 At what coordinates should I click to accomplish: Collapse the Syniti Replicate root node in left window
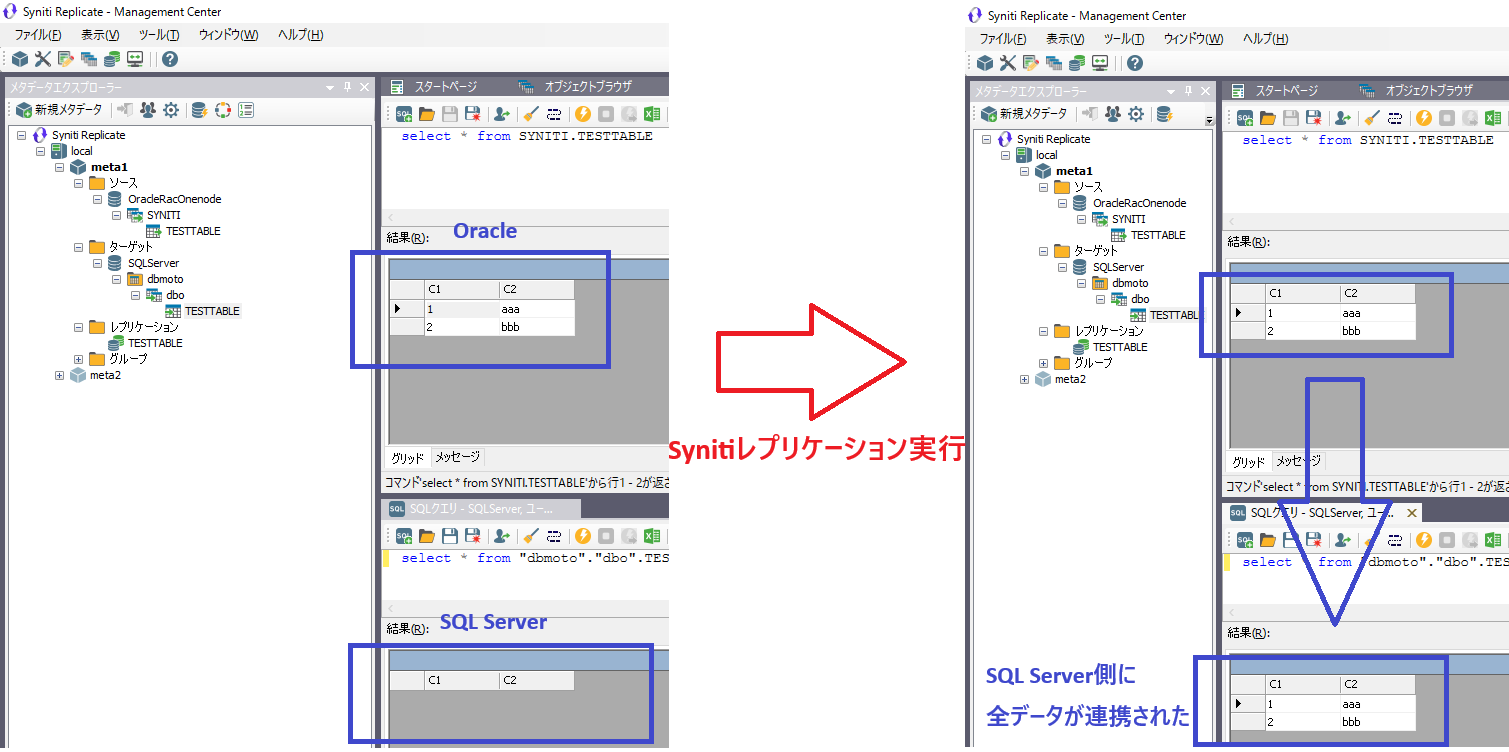22,135
